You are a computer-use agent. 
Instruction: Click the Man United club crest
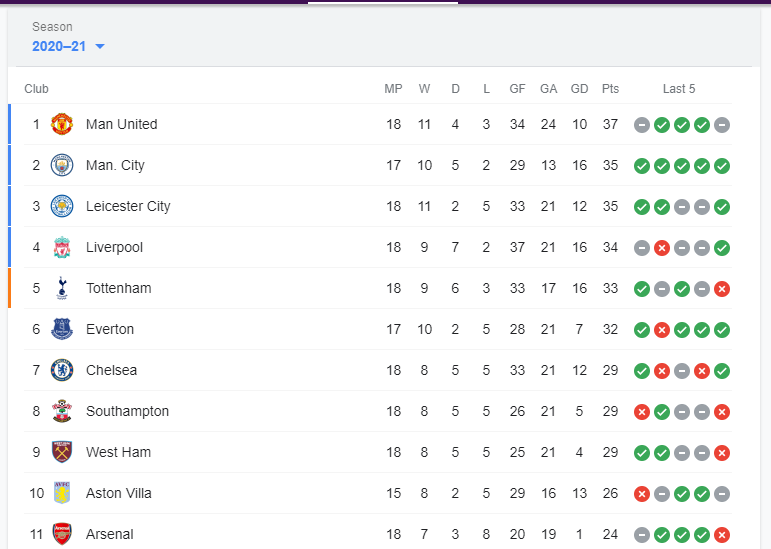click(x=62, y=124)
